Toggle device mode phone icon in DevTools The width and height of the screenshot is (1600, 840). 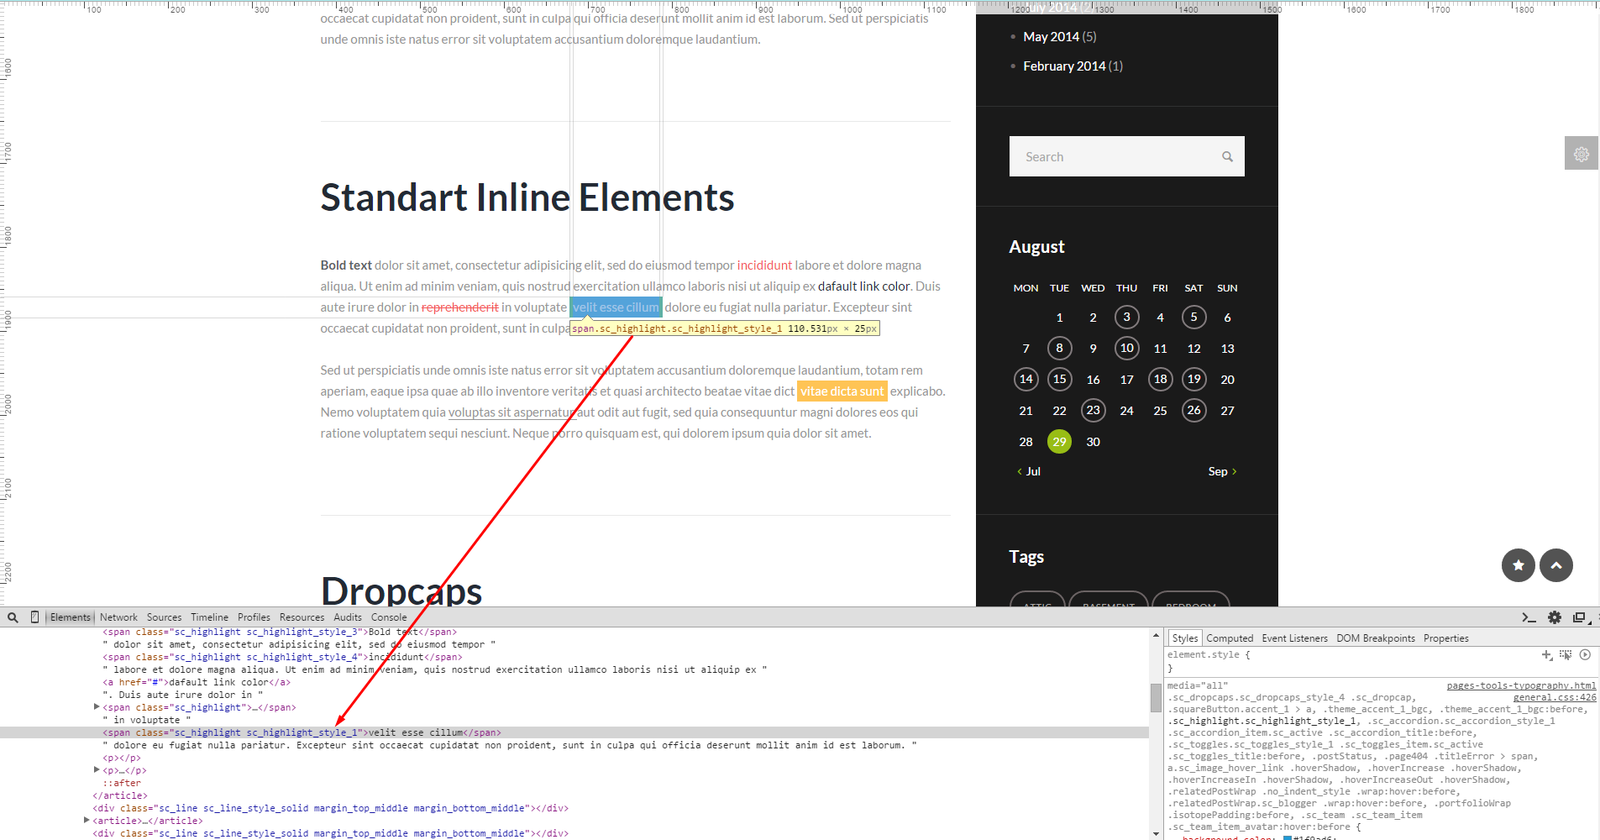(35, 618)
